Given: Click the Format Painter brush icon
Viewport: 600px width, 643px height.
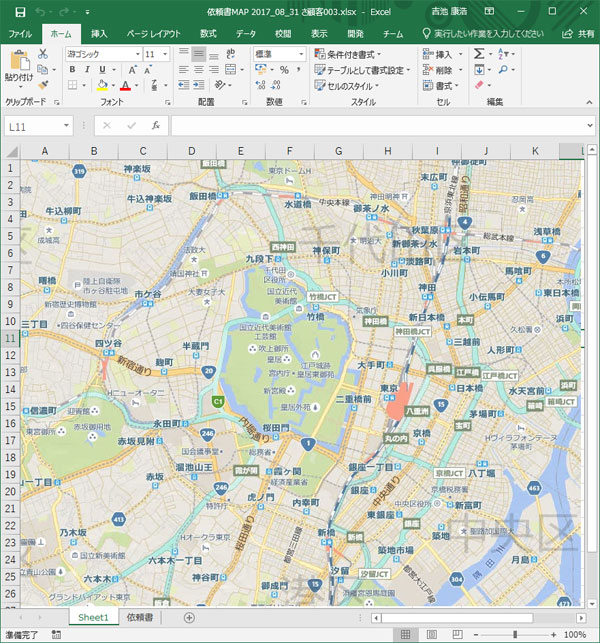Looking at the screenshot, I should 43,85.
